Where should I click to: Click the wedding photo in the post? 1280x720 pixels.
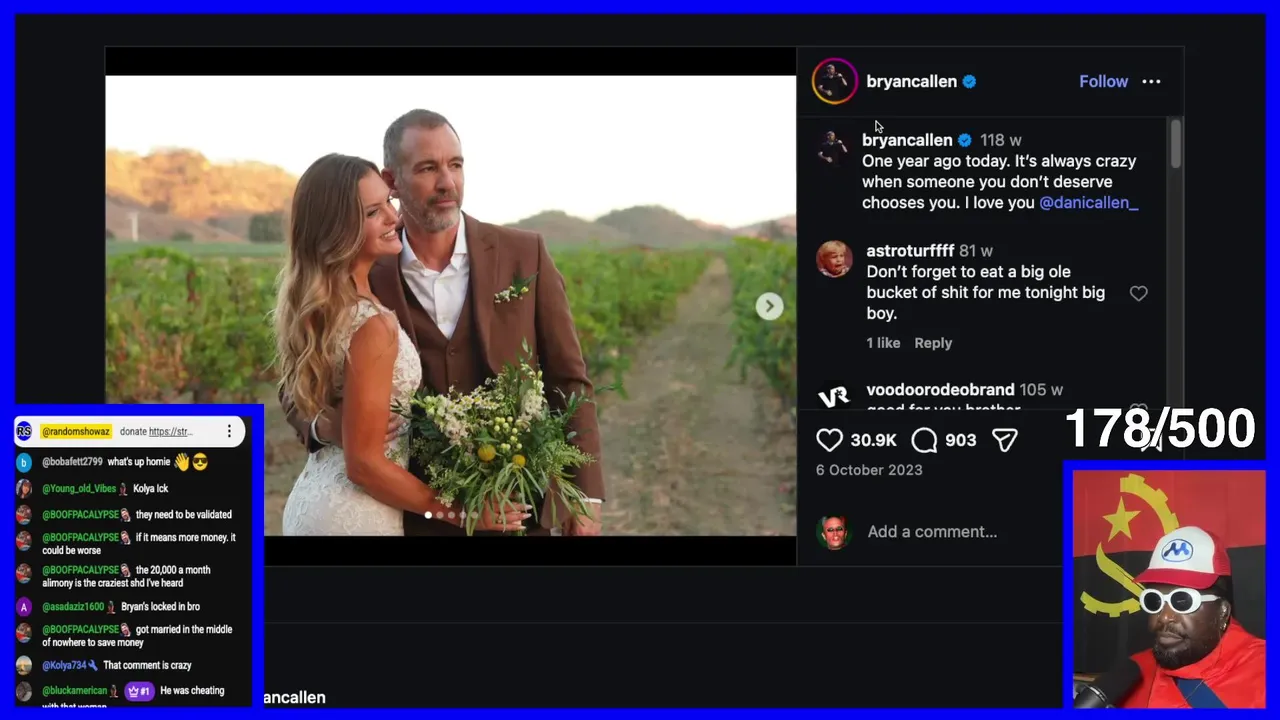click(x=450, y=306)
